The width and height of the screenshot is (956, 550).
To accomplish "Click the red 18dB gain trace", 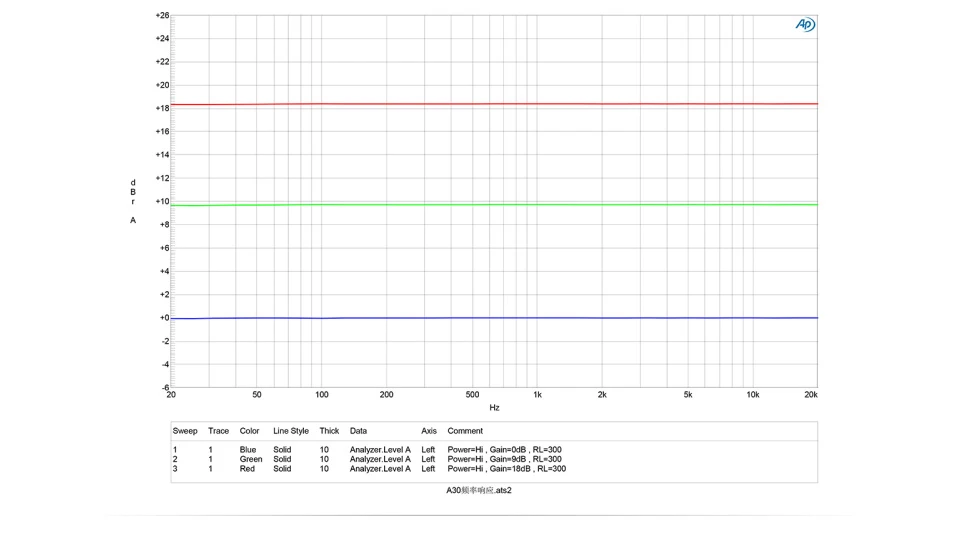I will [494, 104].
